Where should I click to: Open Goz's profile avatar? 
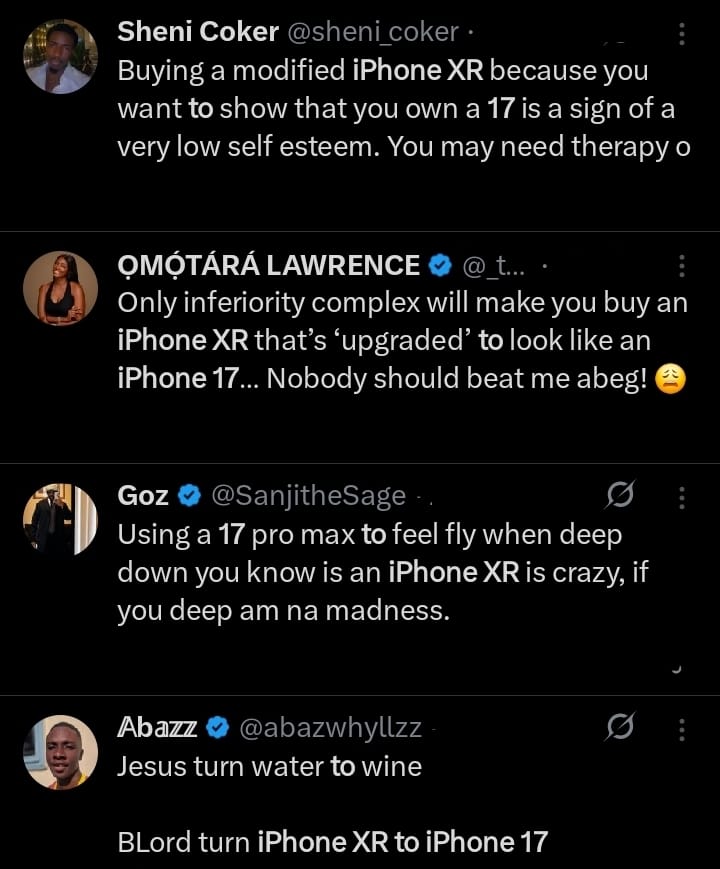pyautogui.click(x=60, y=521)
